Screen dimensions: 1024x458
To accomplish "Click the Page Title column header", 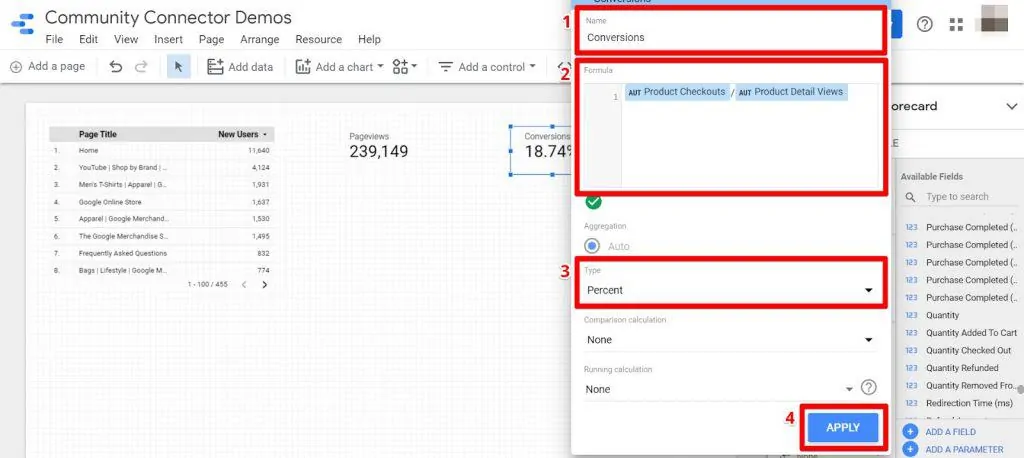I will (98, 134).
